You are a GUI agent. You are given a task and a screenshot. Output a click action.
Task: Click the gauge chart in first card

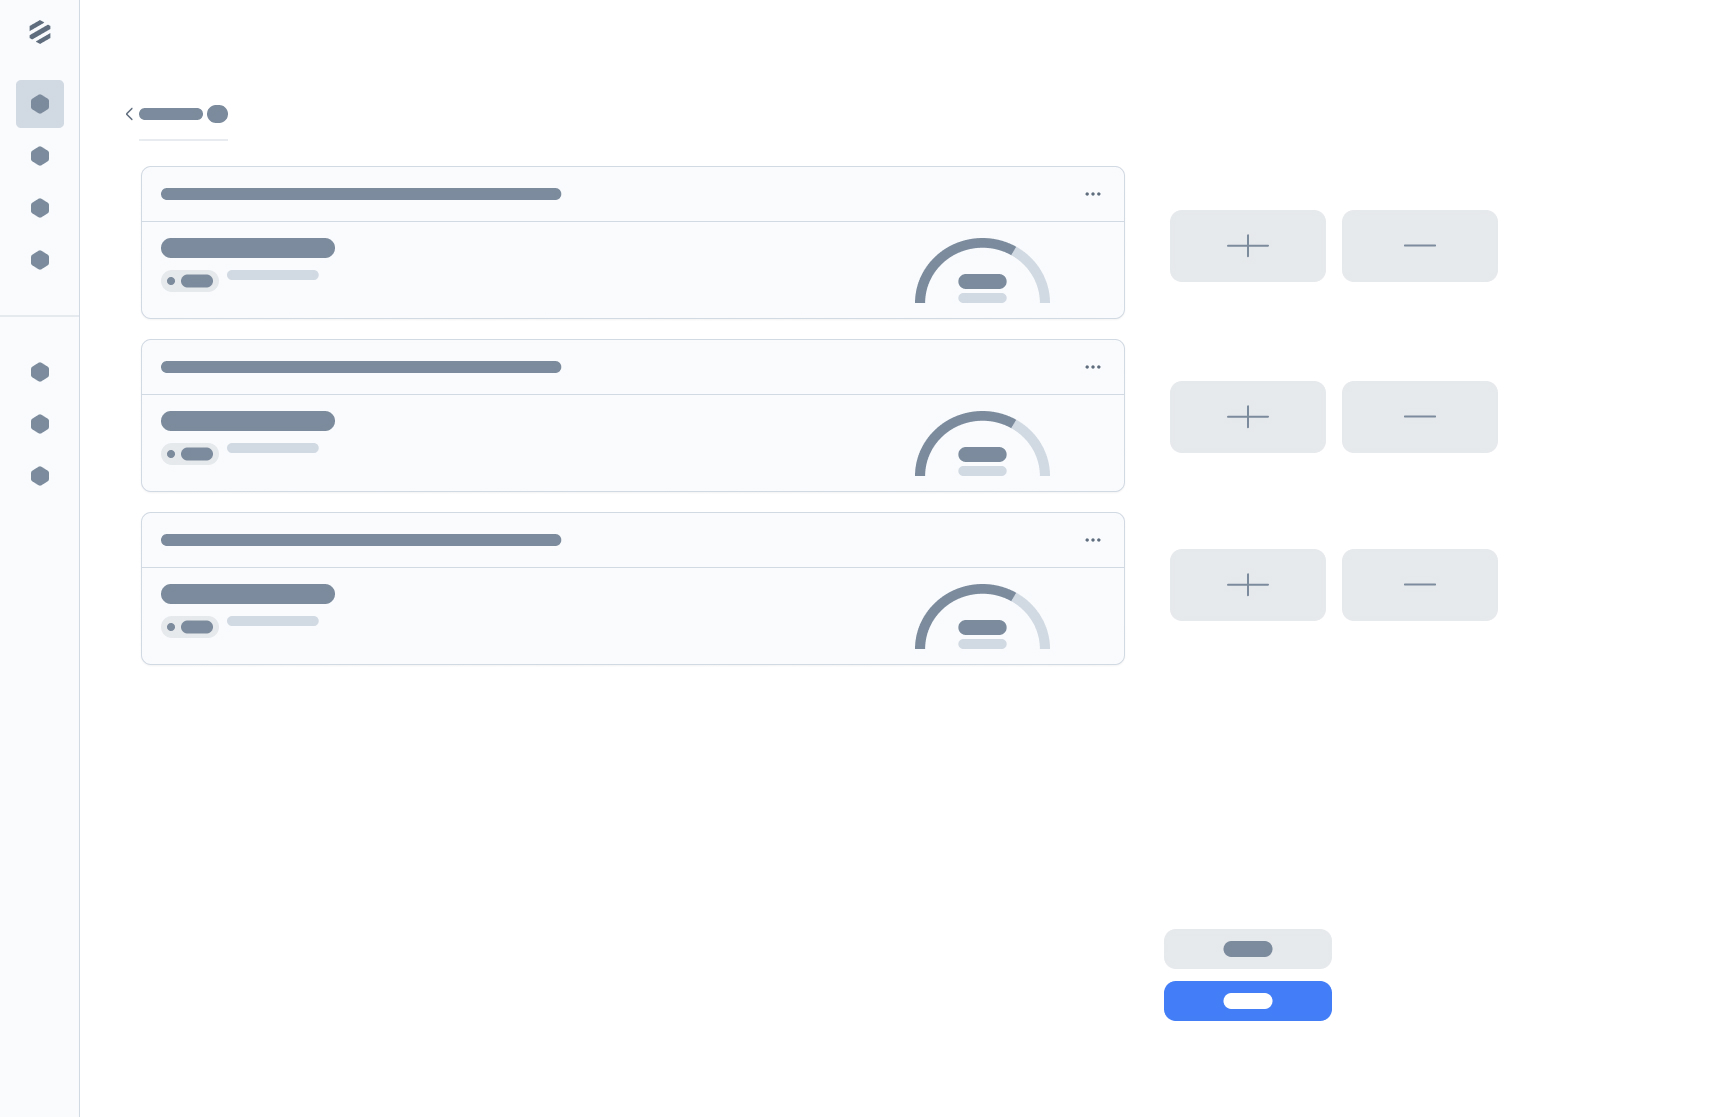[x=982, y=272]
